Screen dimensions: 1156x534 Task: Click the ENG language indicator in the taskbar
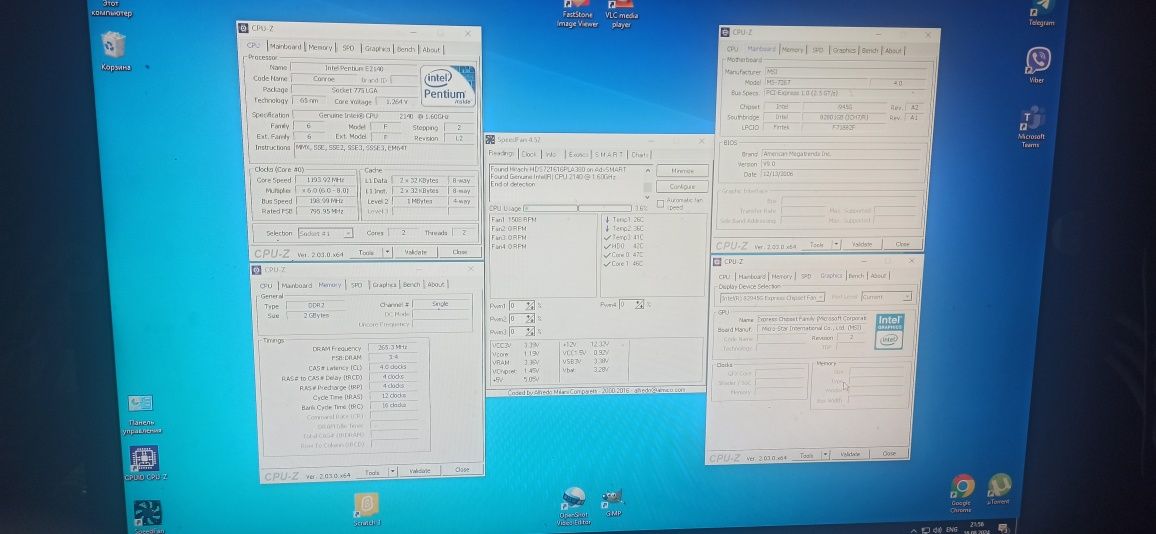pos(951,530)
